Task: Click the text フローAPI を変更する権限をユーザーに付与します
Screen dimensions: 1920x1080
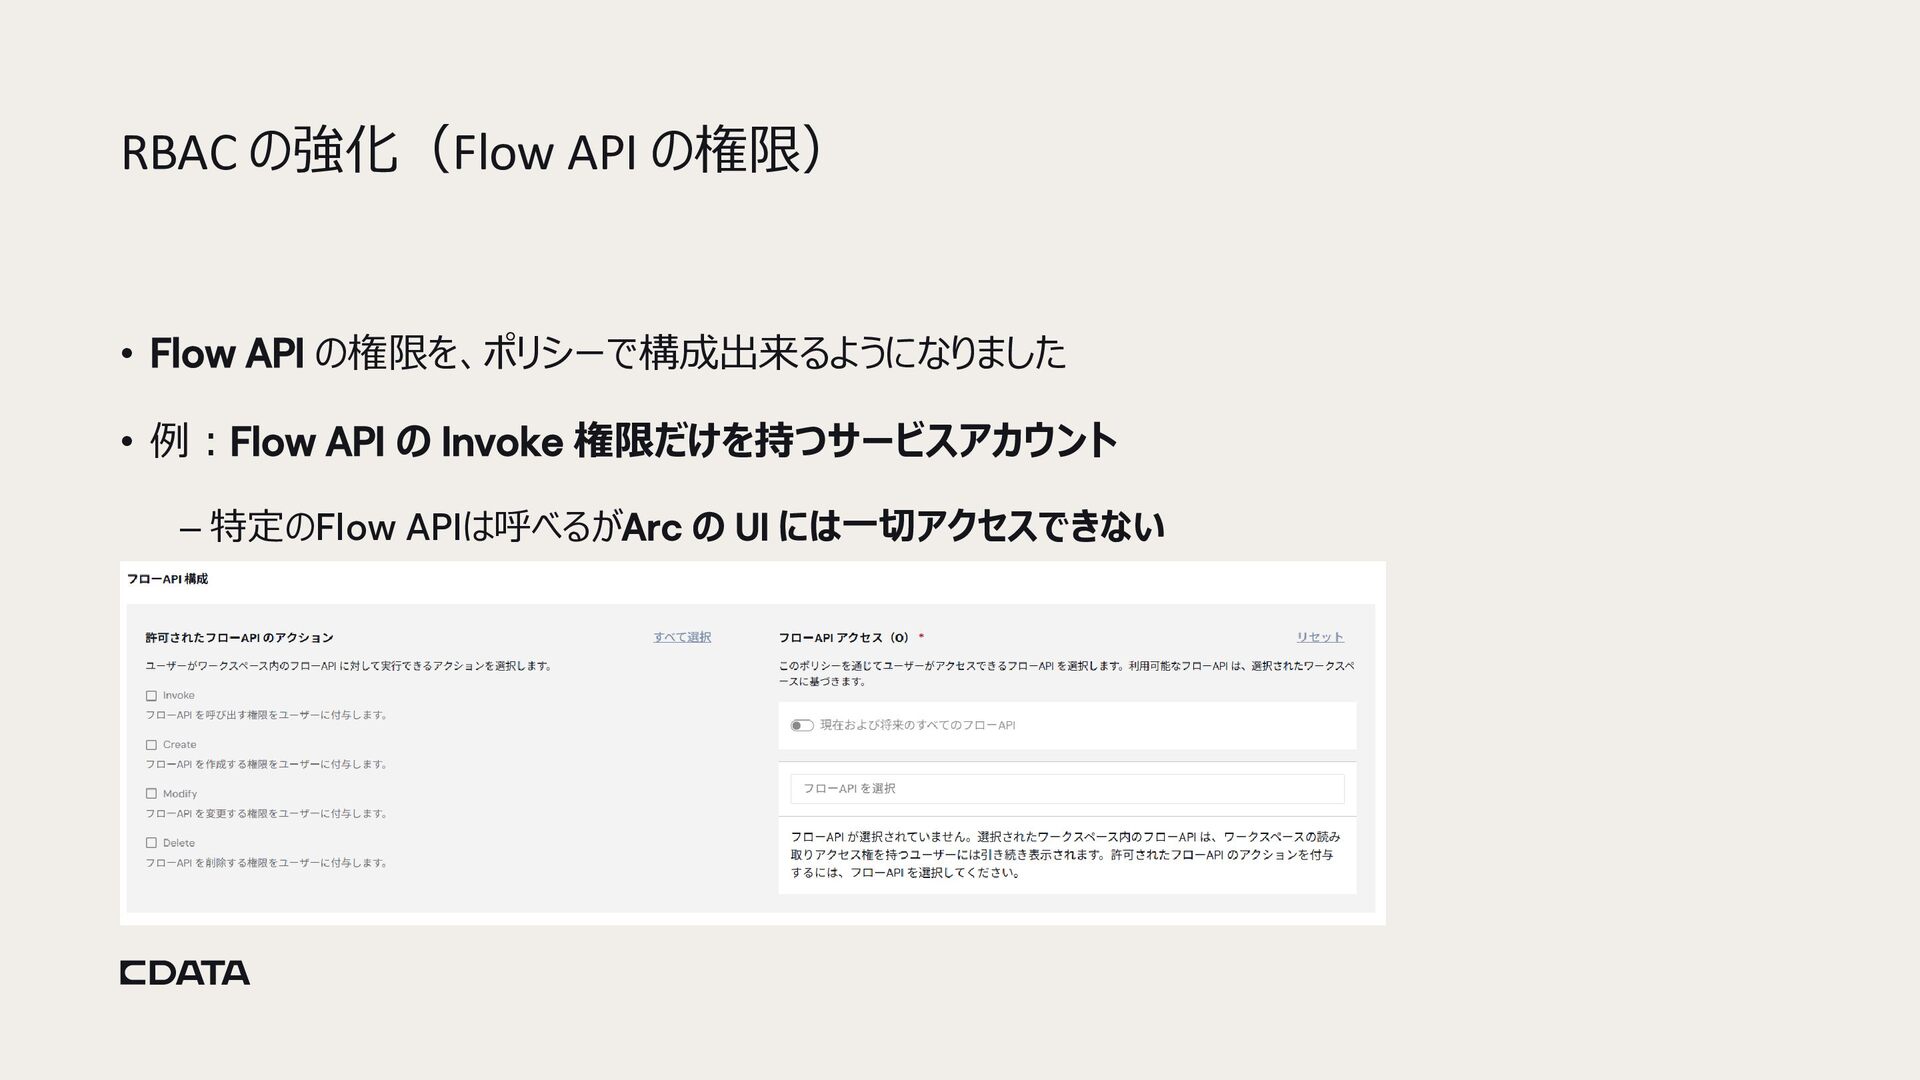Action: point(267,813)
